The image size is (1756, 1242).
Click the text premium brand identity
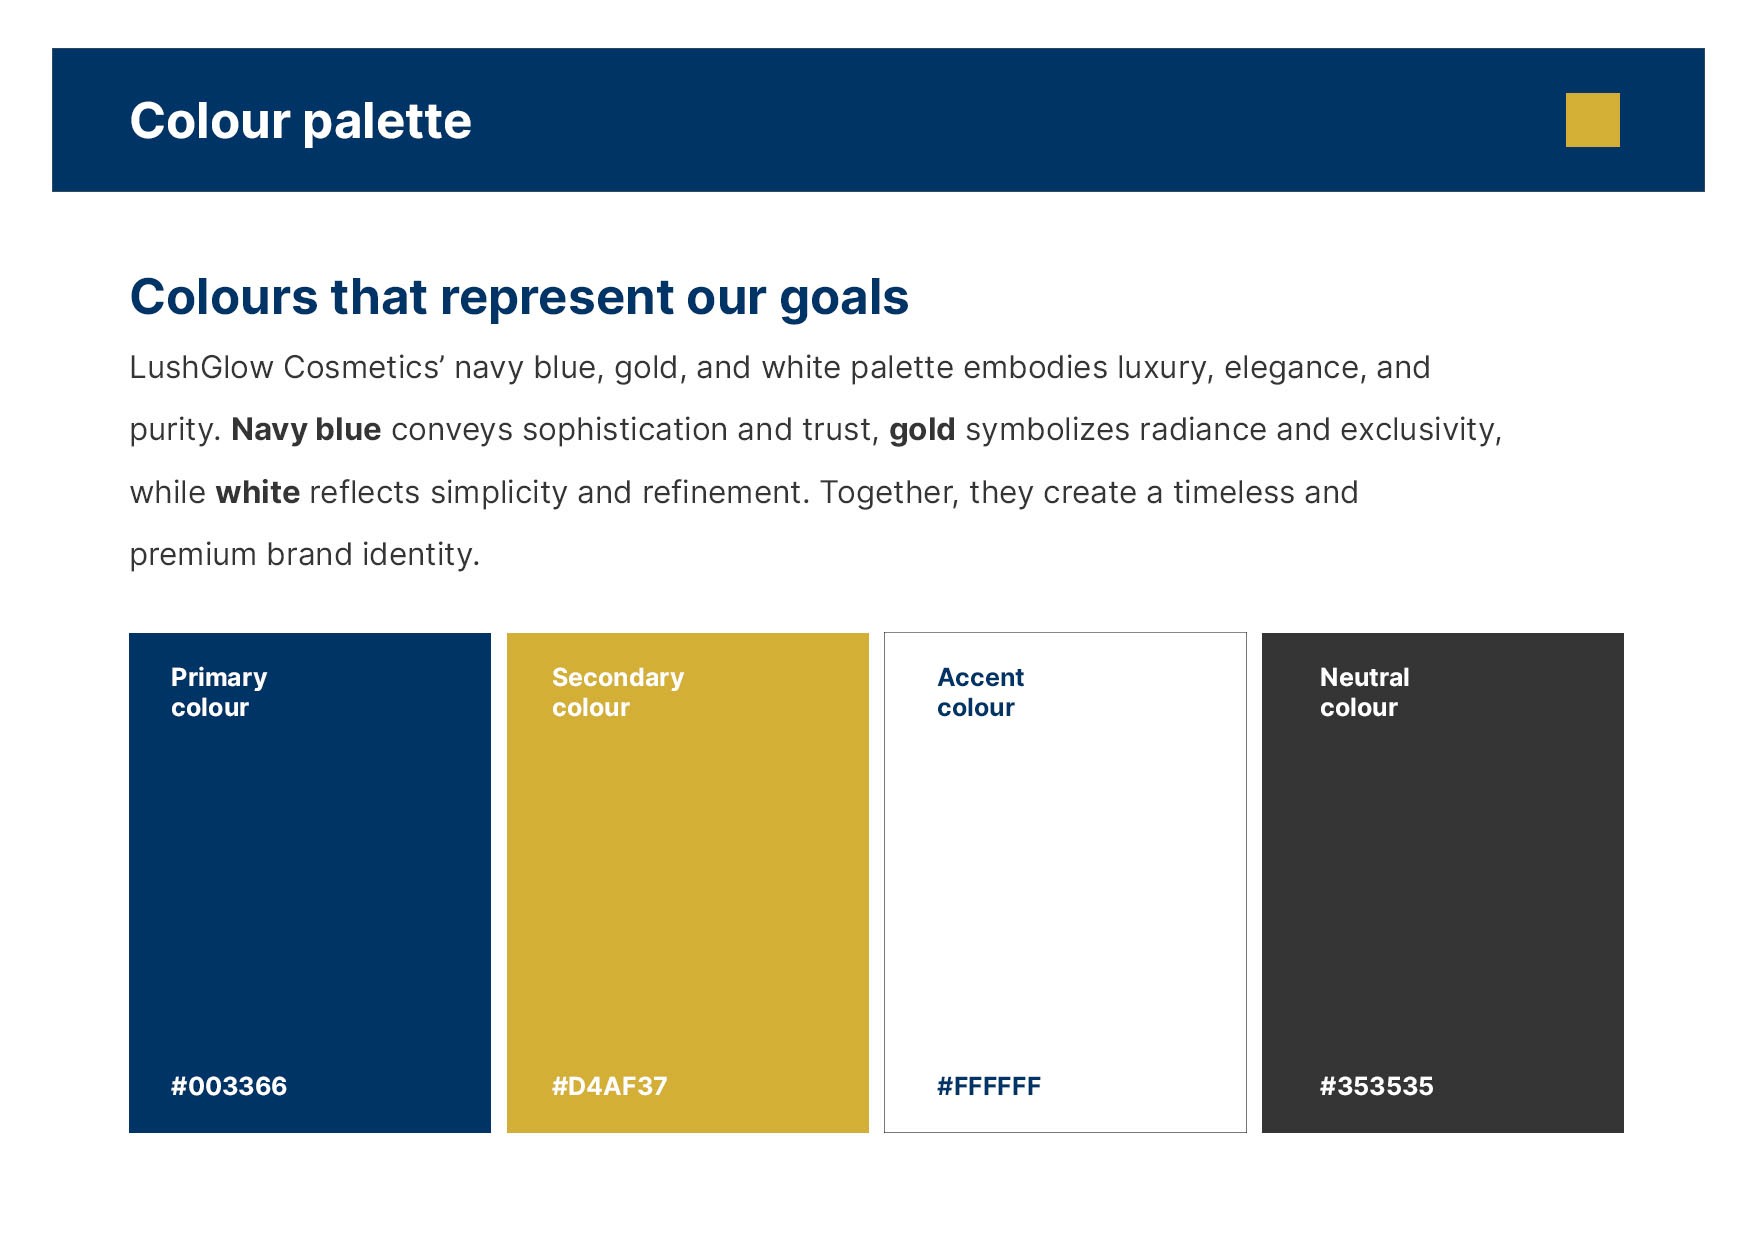[305, 555]
